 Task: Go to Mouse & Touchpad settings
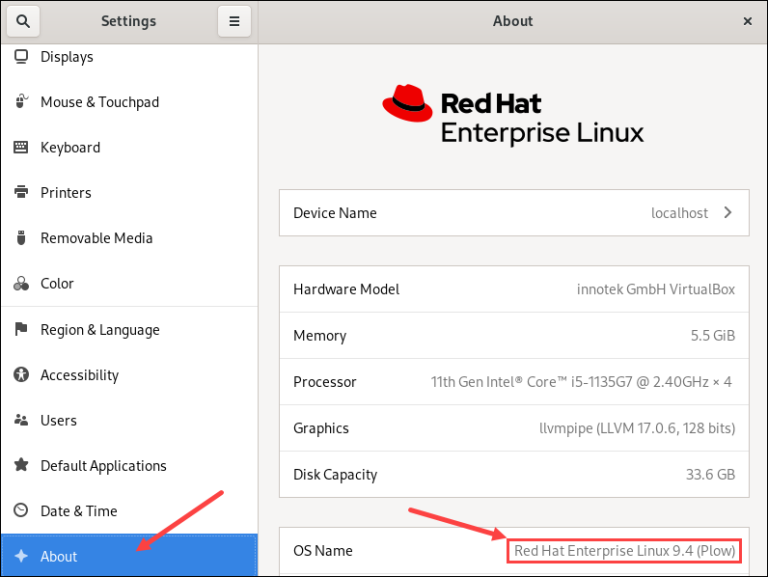click(x=129, y=102)
